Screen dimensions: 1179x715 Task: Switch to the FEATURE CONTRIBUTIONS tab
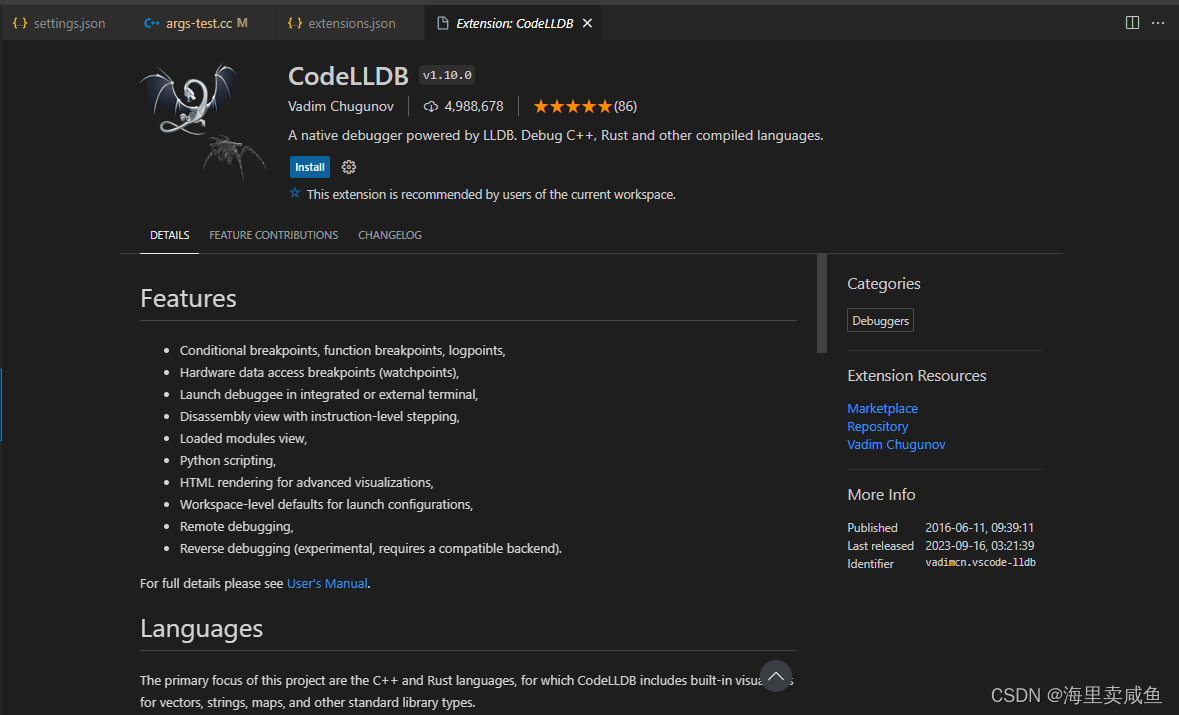pyautogui.click(x=273, y=235)
